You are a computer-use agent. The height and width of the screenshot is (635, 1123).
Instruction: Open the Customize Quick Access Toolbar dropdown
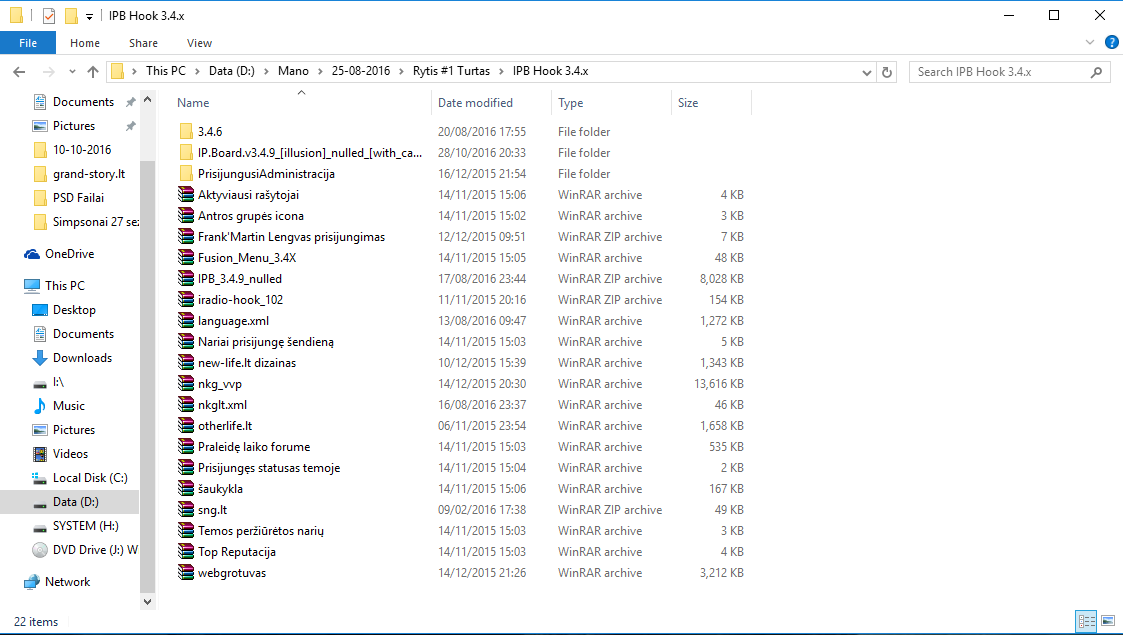click(90, 16)
